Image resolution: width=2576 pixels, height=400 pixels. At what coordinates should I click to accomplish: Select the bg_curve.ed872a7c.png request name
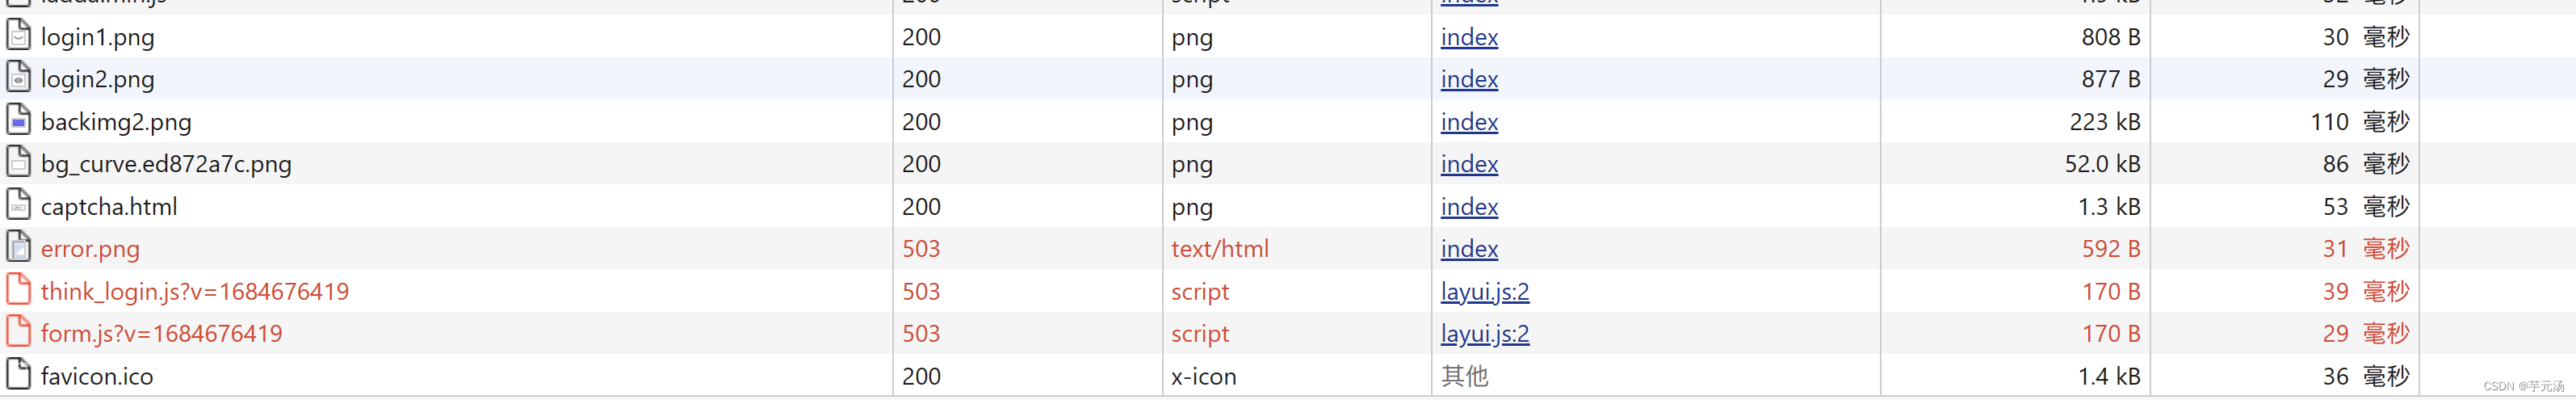(x=166, y=165)
